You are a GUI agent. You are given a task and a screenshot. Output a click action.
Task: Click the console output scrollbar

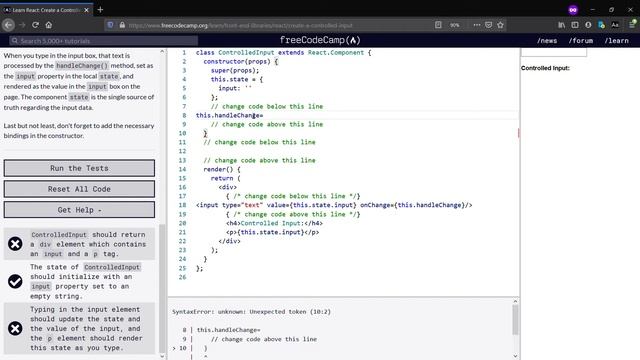pos(515,320)
